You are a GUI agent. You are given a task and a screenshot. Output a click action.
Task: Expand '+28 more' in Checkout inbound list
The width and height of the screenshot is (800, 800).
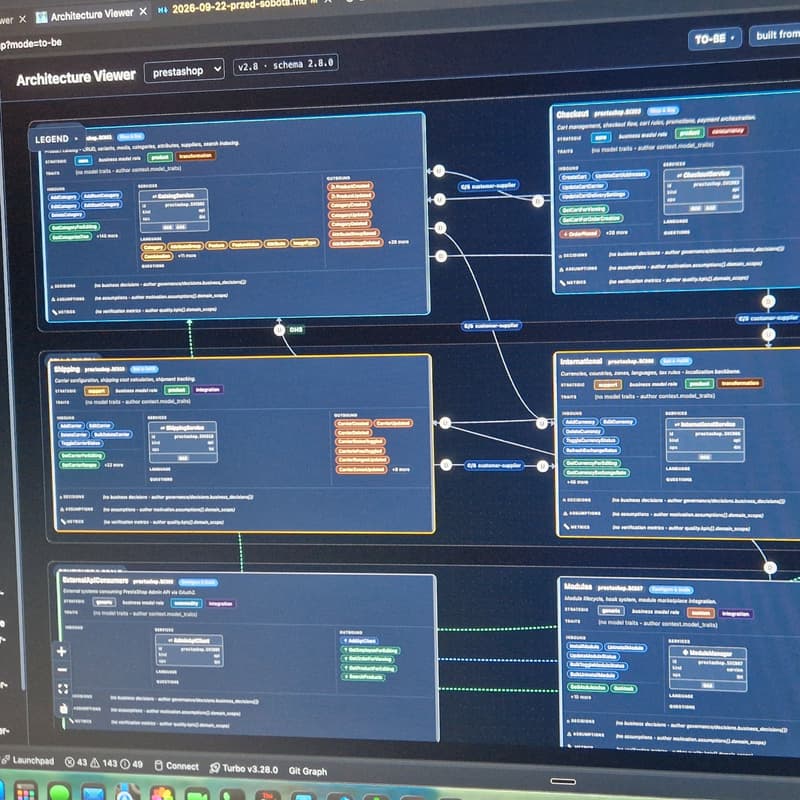(x=617, y=232)
